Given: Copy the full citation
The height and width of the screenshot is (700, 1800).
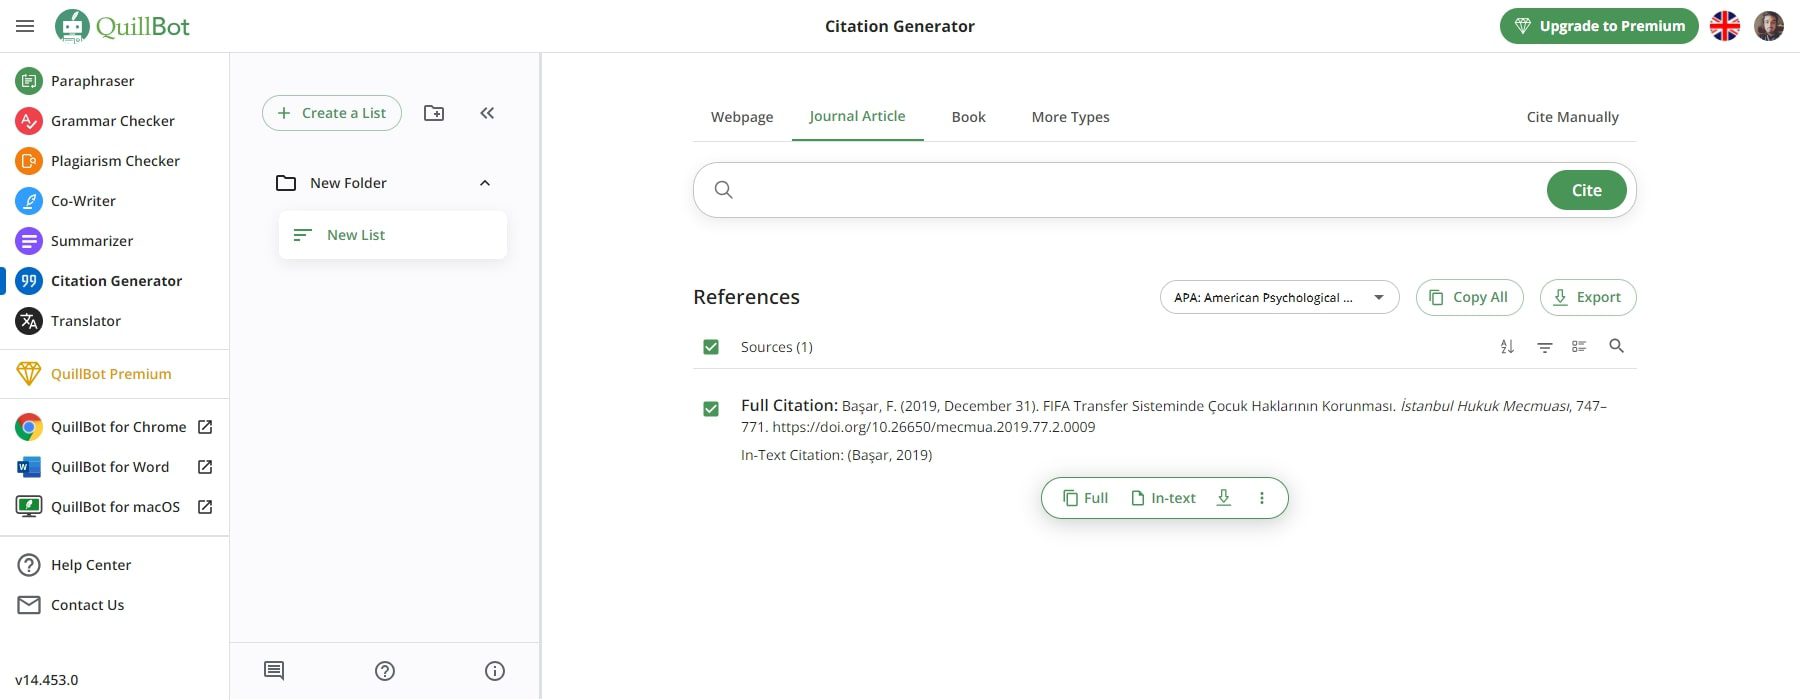Looking at the screenshot, I should click(x=1085, y=497).
